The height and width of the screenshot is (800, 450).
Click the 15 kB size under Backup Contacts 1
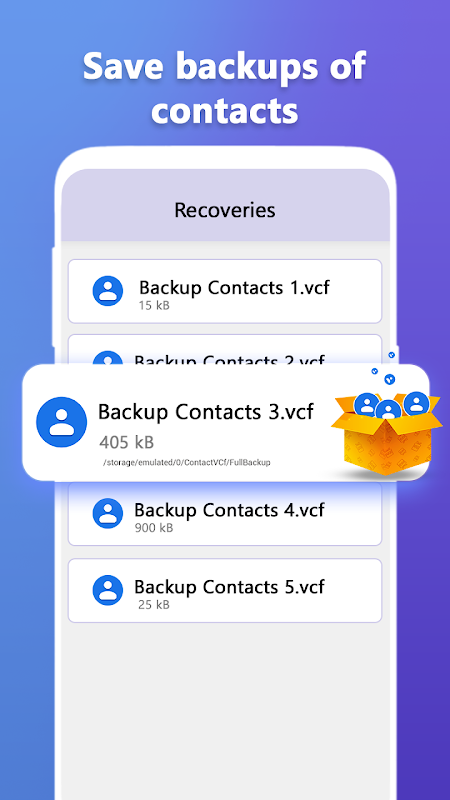[154, 306]
